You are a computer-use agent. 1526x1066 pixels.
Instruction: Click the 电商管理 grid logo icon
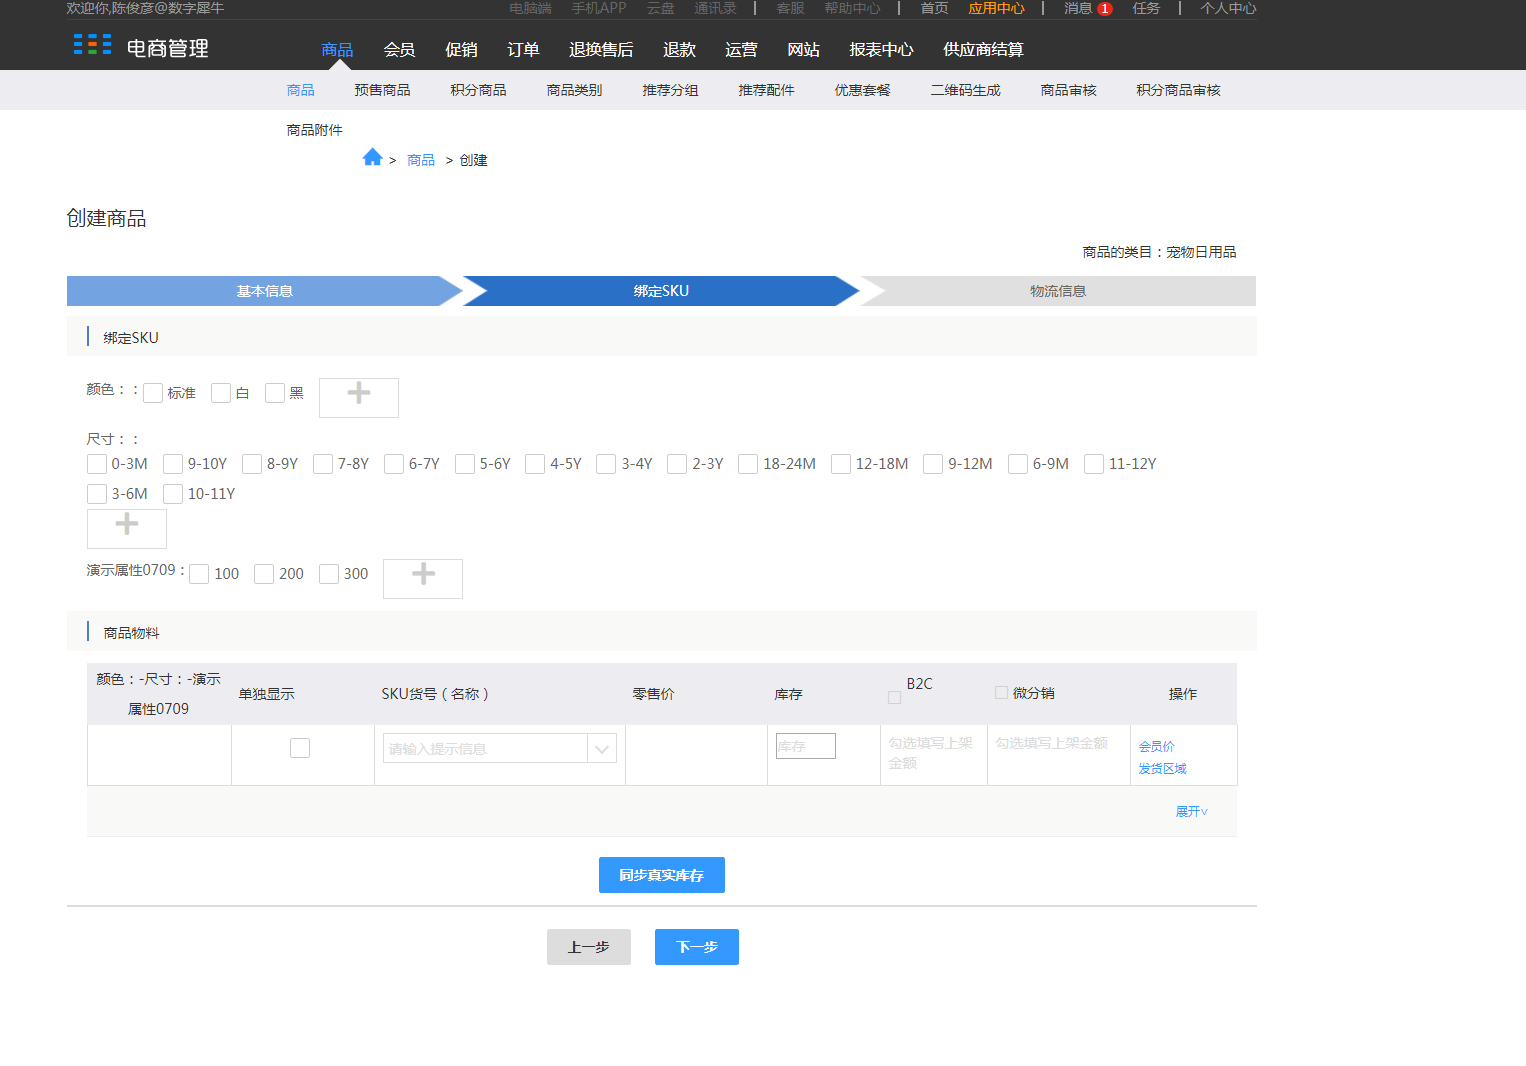(92, 45)
